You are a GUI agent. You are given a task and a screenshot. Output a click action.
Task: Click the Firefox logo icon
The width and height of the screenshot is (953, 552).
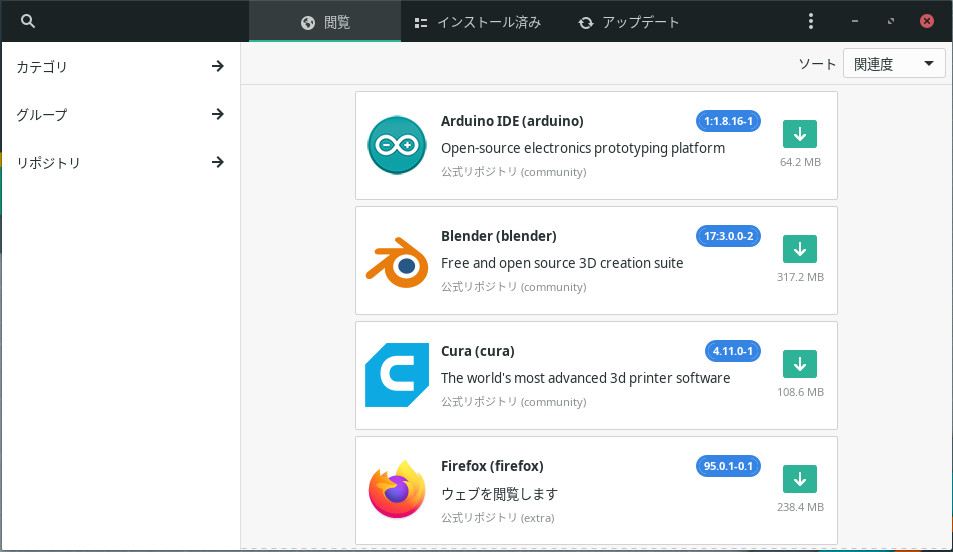point(397,490)
